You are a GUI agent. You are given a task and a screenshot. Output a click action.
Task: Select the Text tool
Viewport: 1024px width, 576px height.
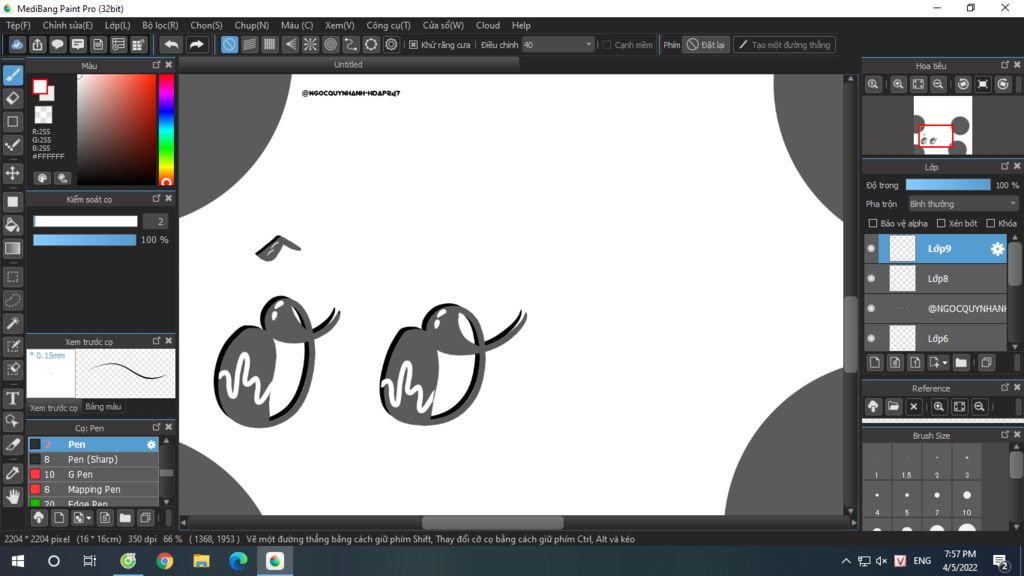coord(12,398)
